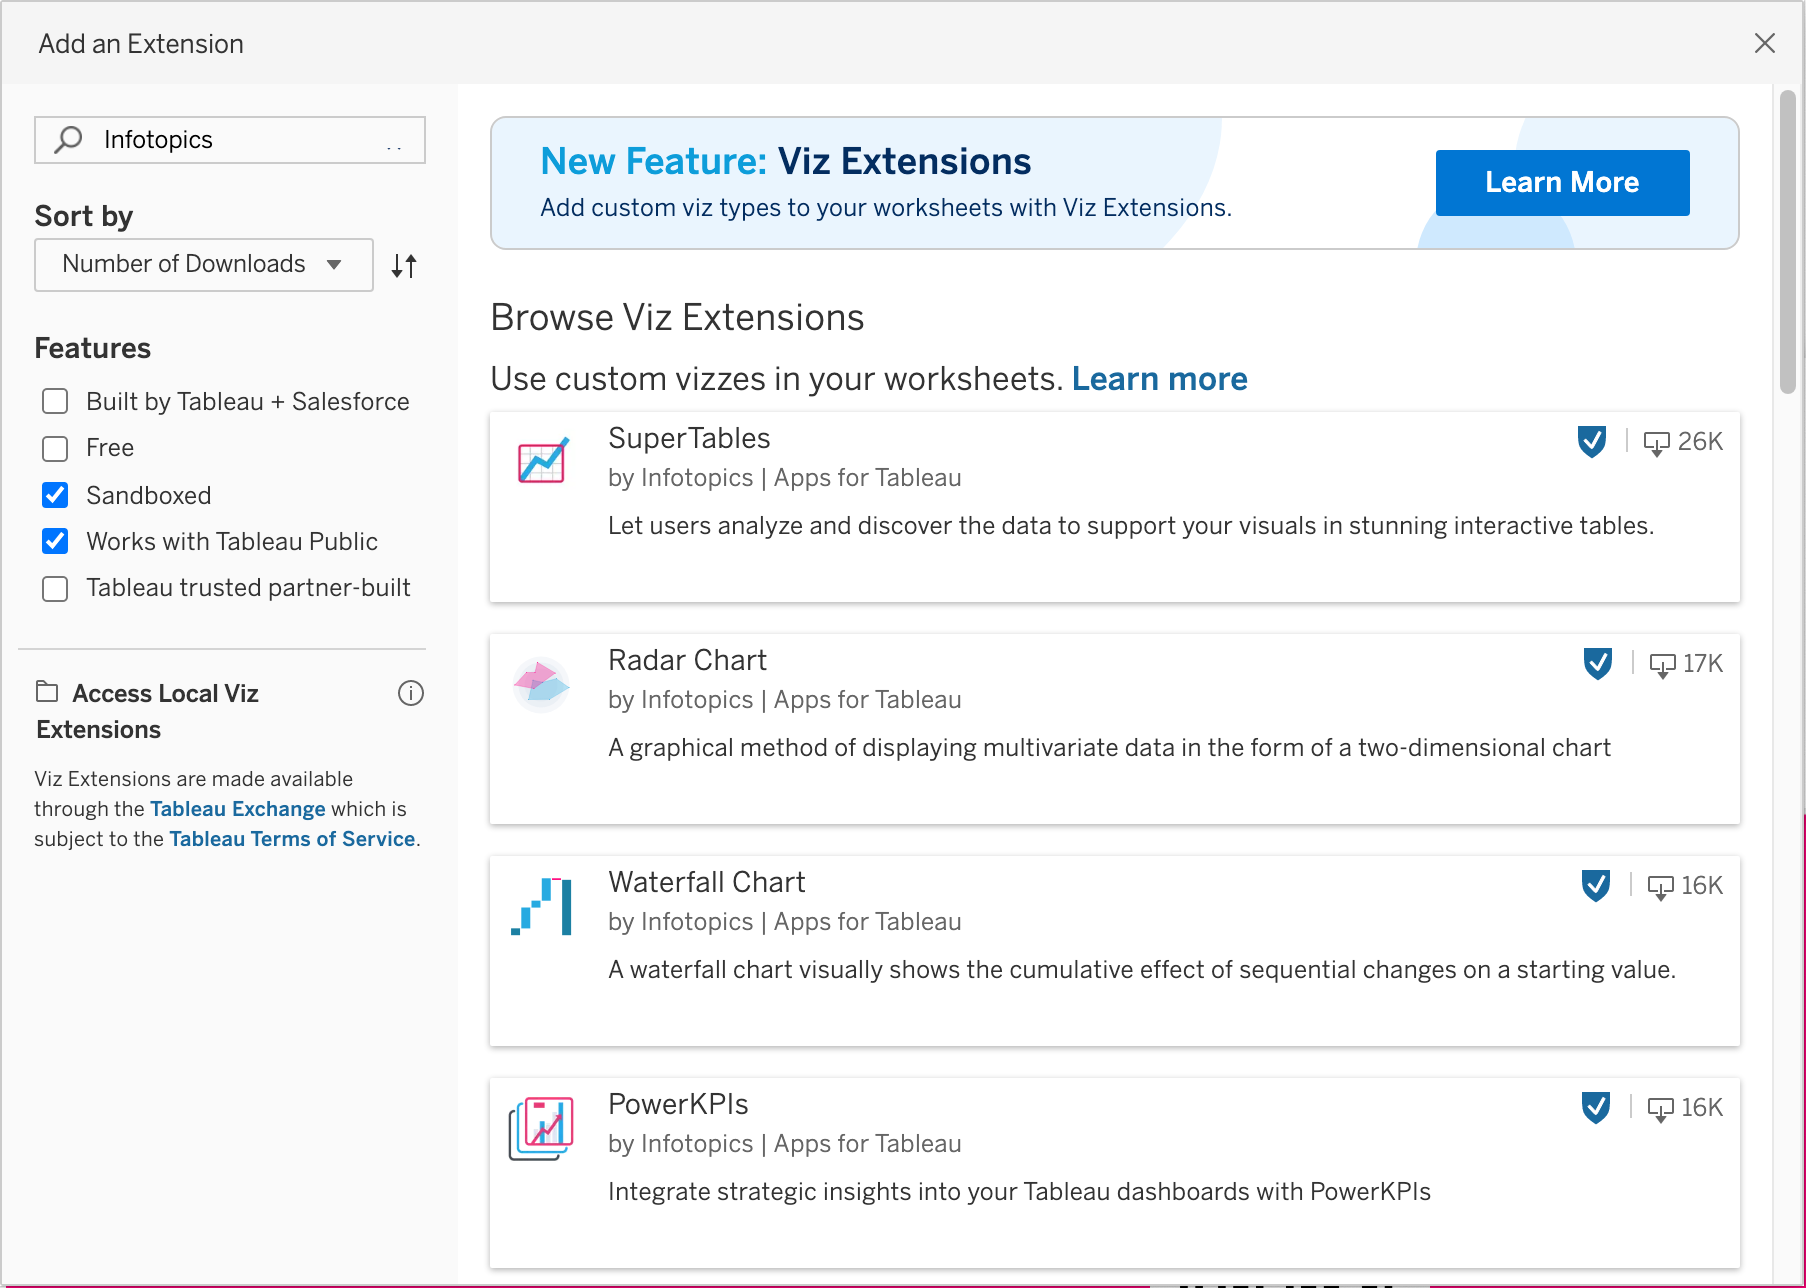Open the Tableau Terms of Service link
The width and height of the screenshot is (1806, 1288).
click(x=292, y=839)
